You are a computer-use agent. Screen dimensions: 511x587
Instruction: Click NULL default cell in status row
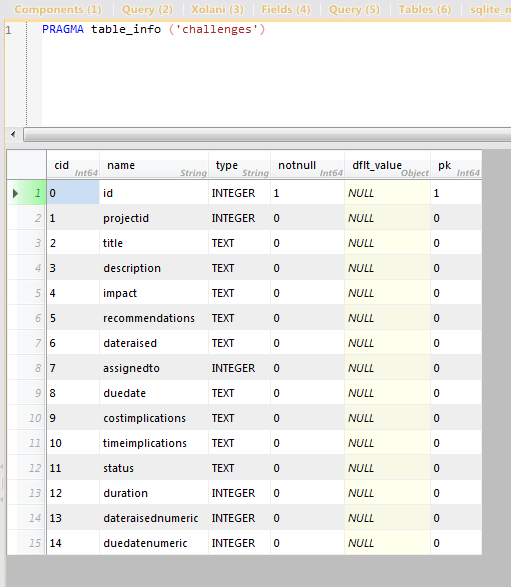387,468
